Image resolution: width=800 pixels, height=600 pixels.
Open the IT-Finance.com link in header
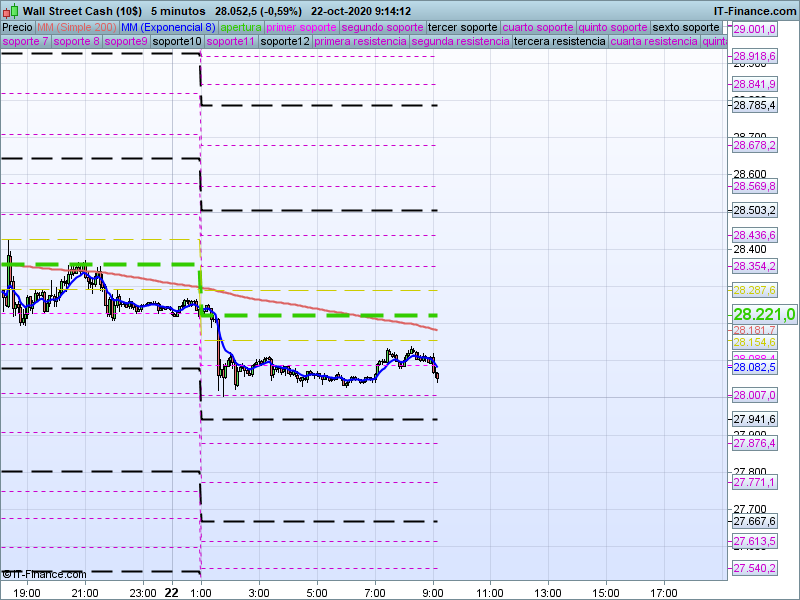coord(754,11)
